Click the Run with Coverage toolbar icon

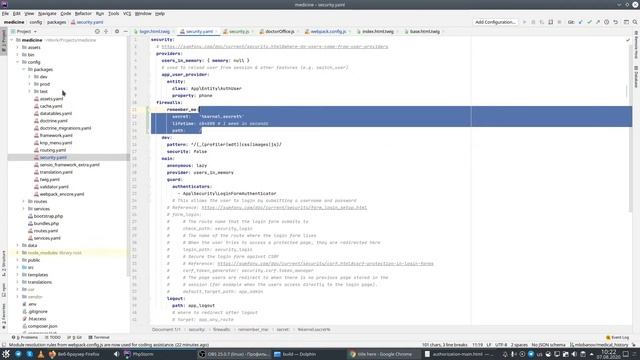tap(542, 22)
